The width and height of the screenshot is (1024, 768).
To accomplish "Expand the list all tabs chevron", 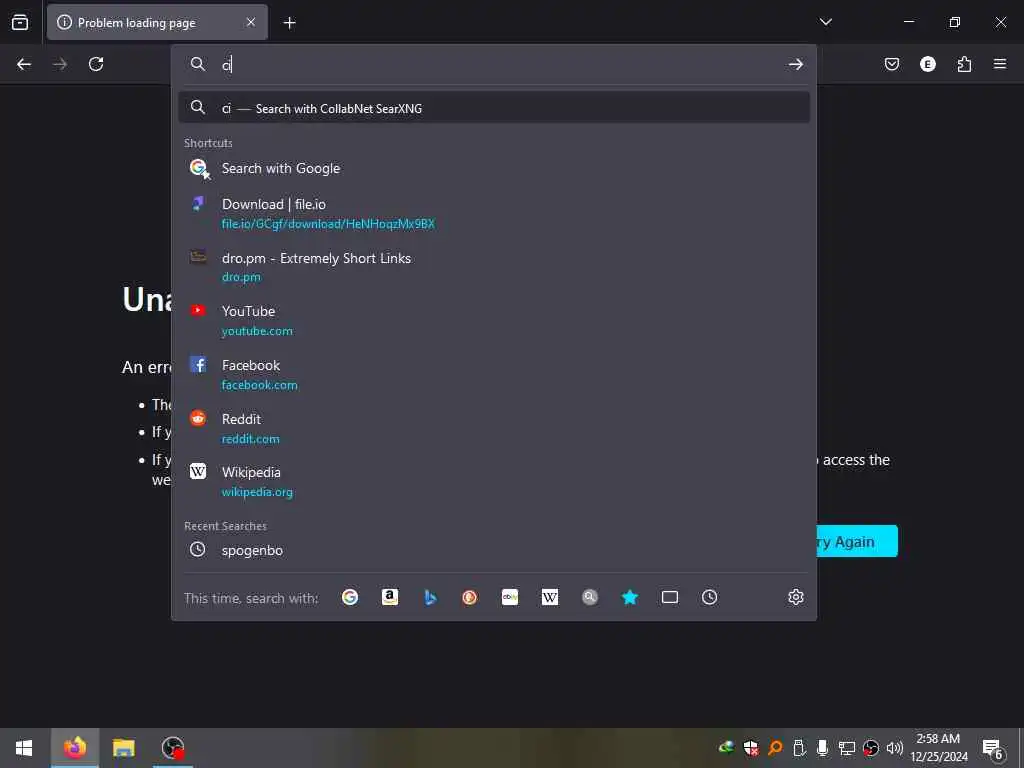I will 826,22.
